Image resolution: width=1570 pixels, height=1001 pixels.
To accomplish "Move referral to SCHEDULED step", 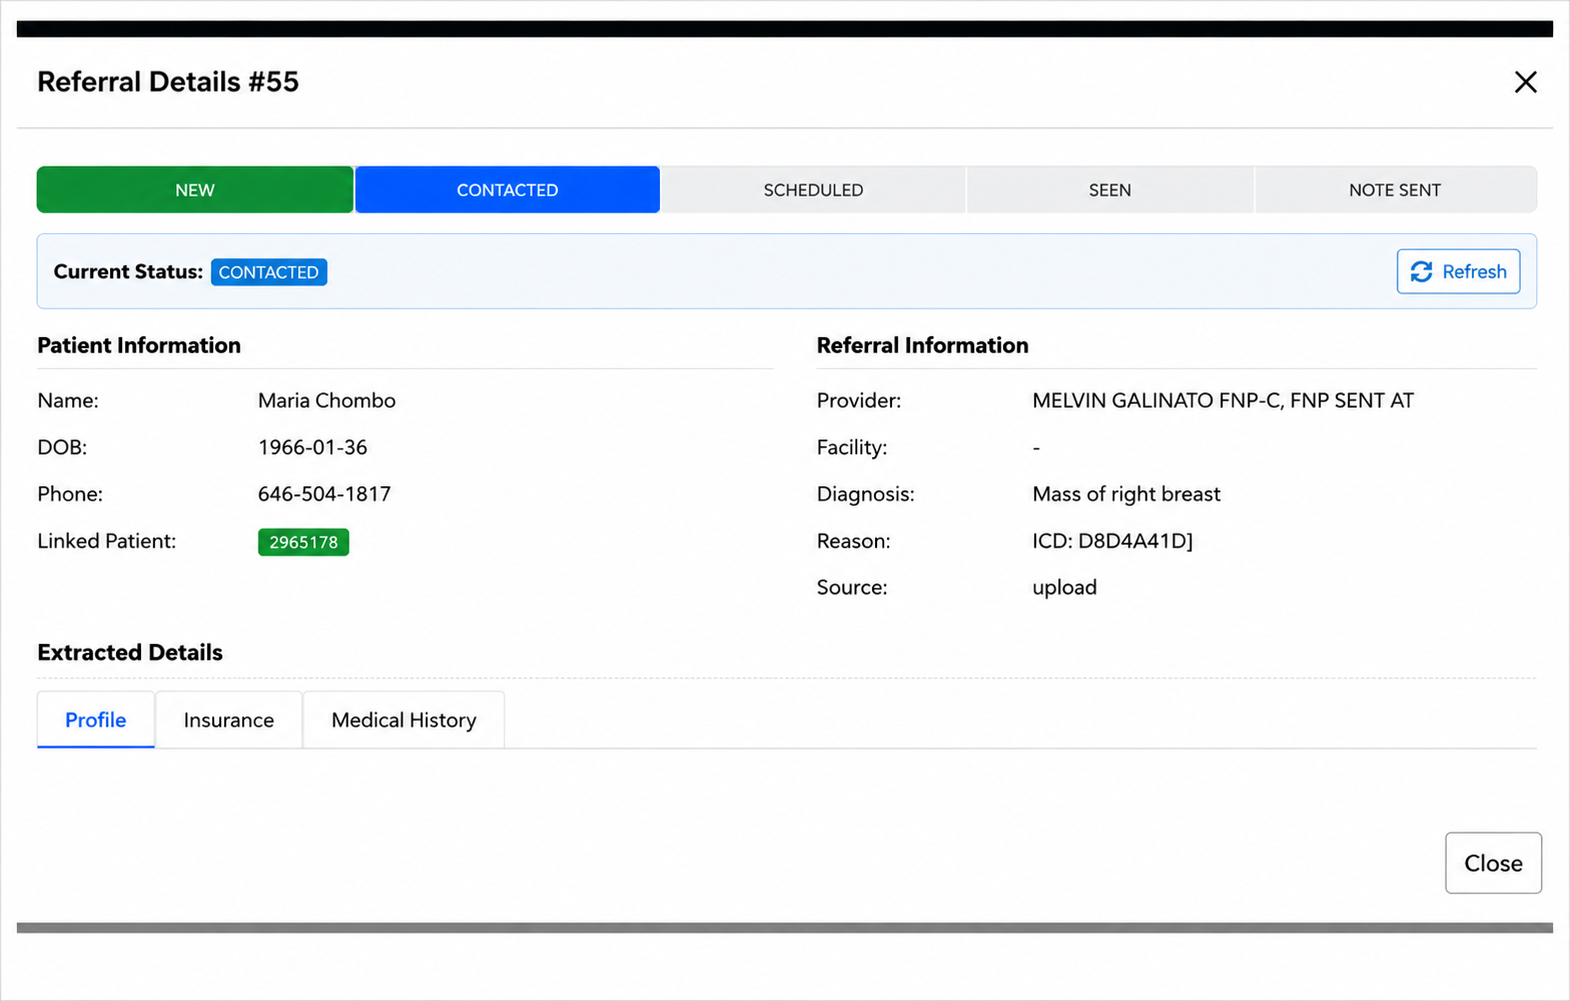I will 813,190.
